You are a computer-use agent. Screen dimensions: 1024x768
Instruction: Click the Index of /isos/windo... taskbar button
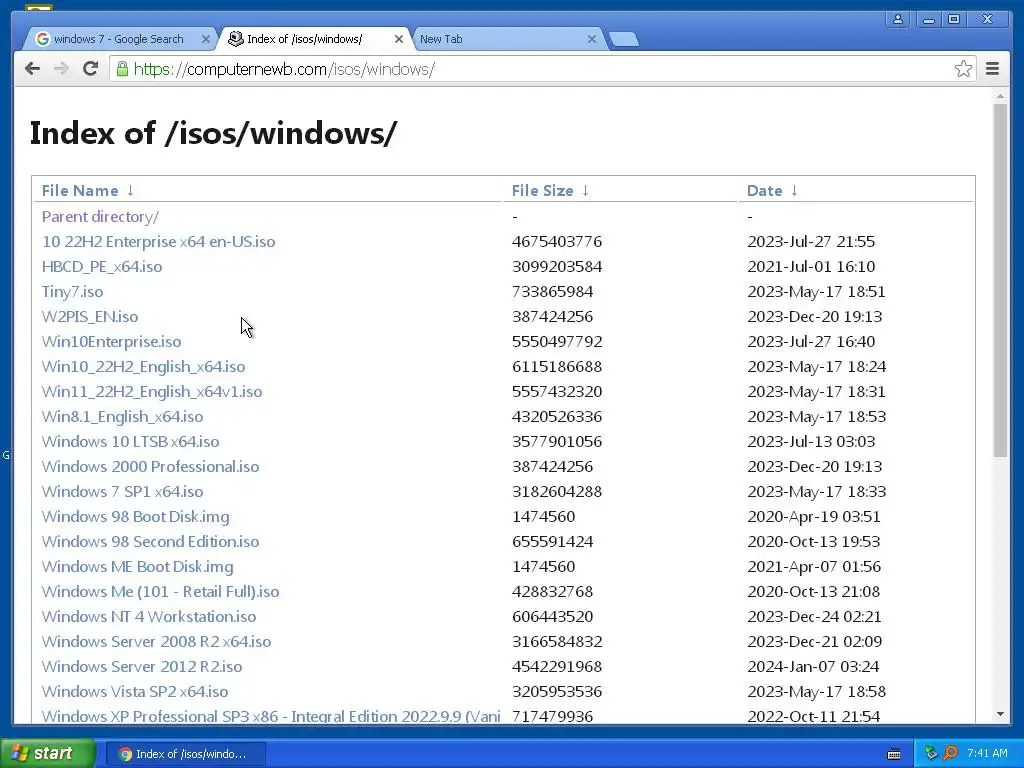(185, 754)
